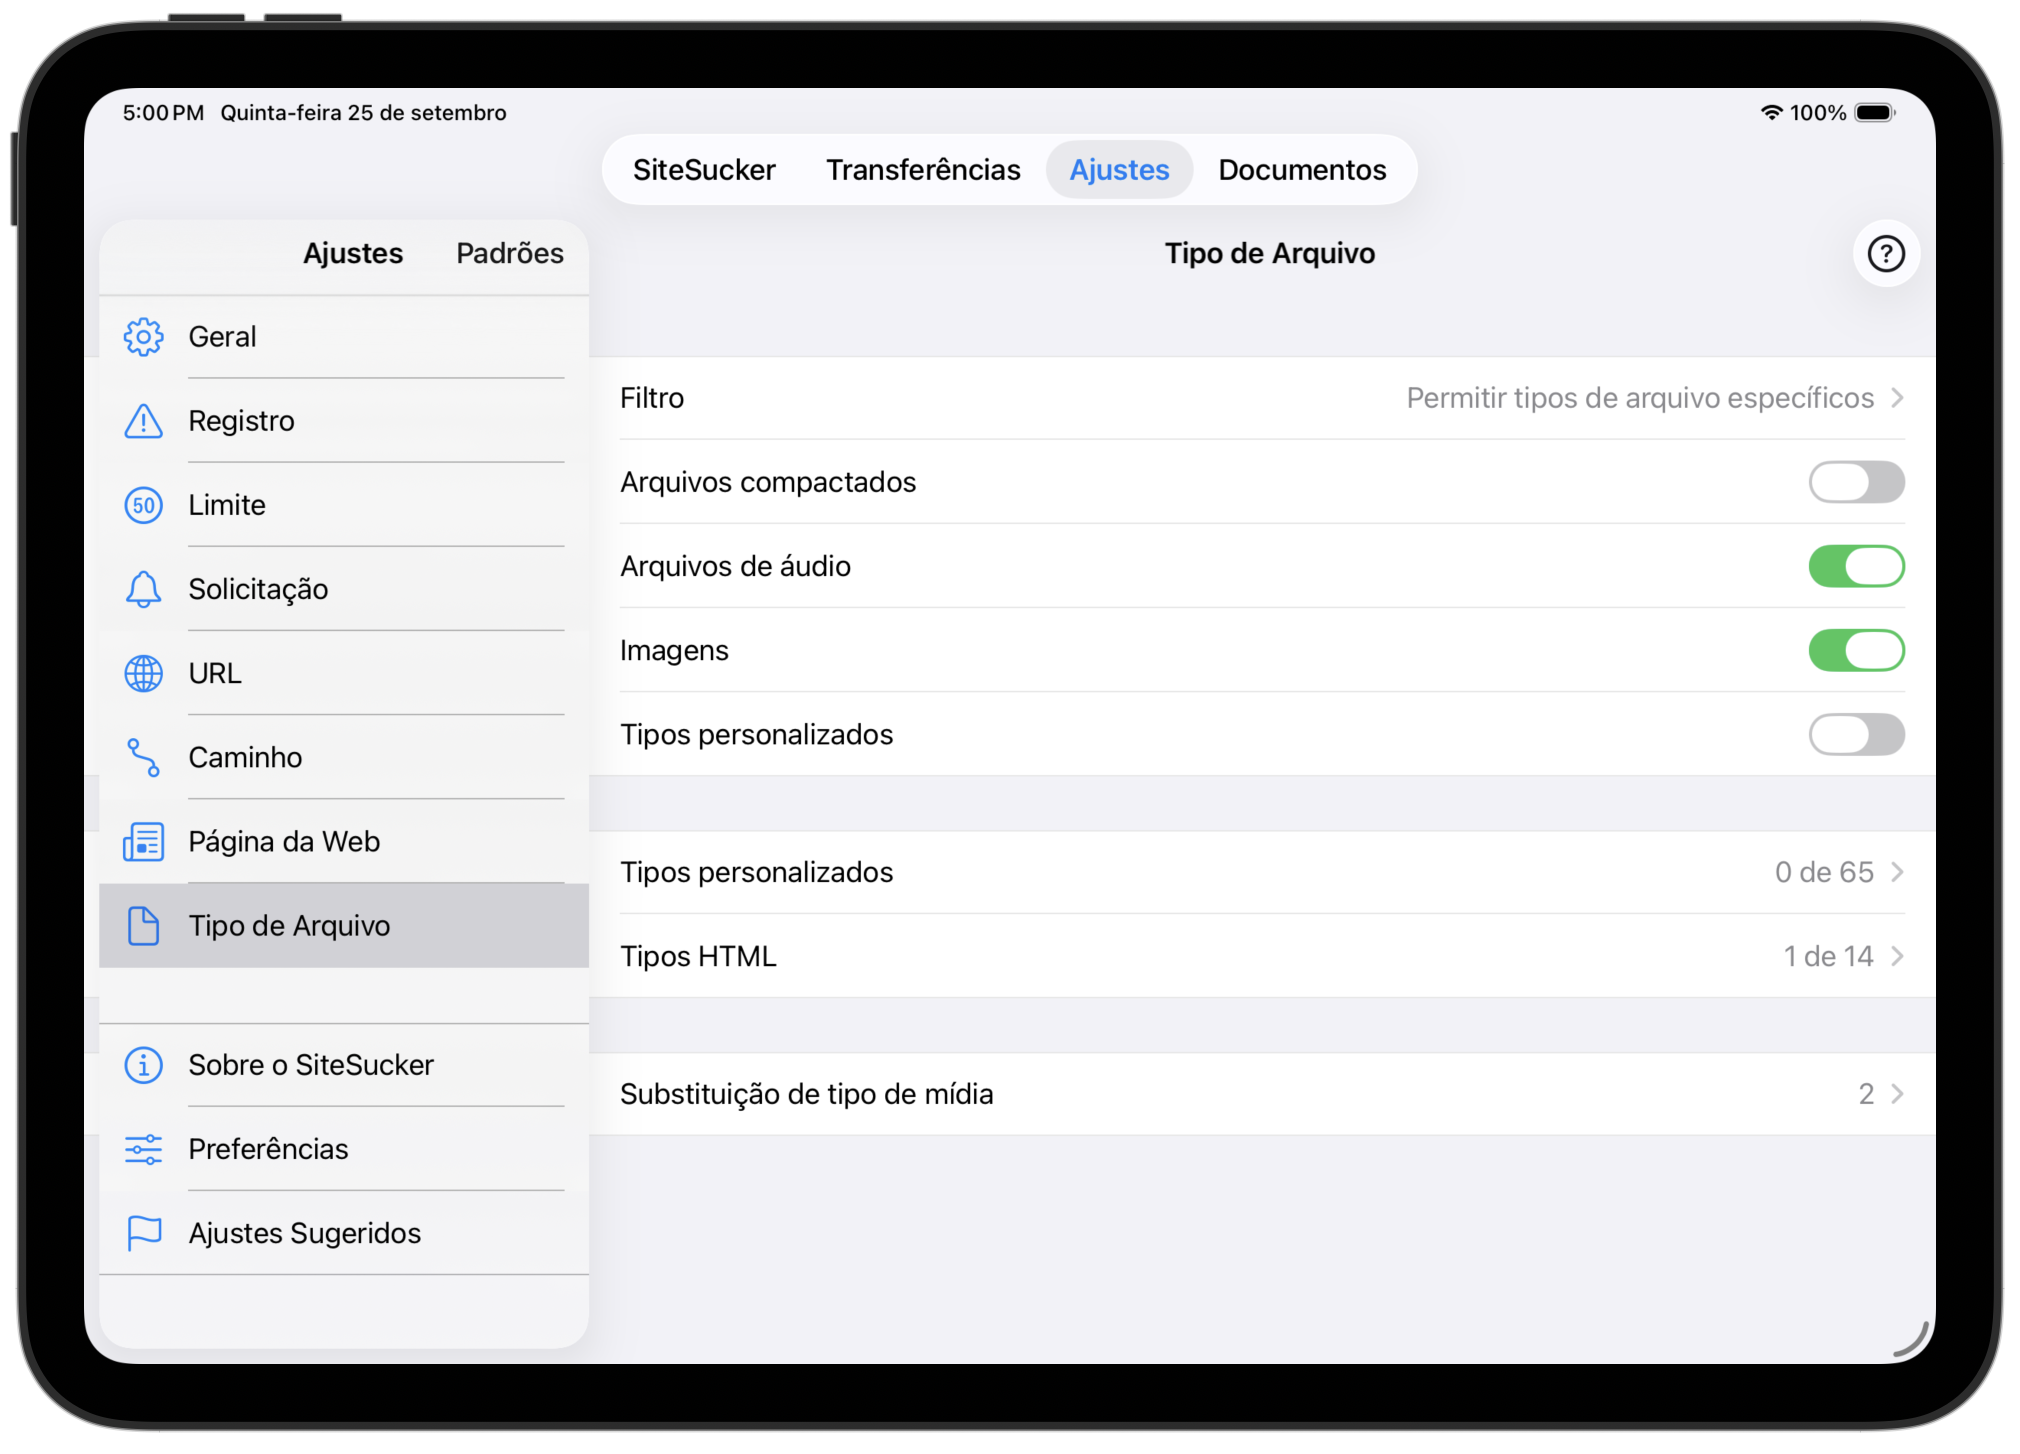Click the Solicitação bell icon

(x=144, y=589)
